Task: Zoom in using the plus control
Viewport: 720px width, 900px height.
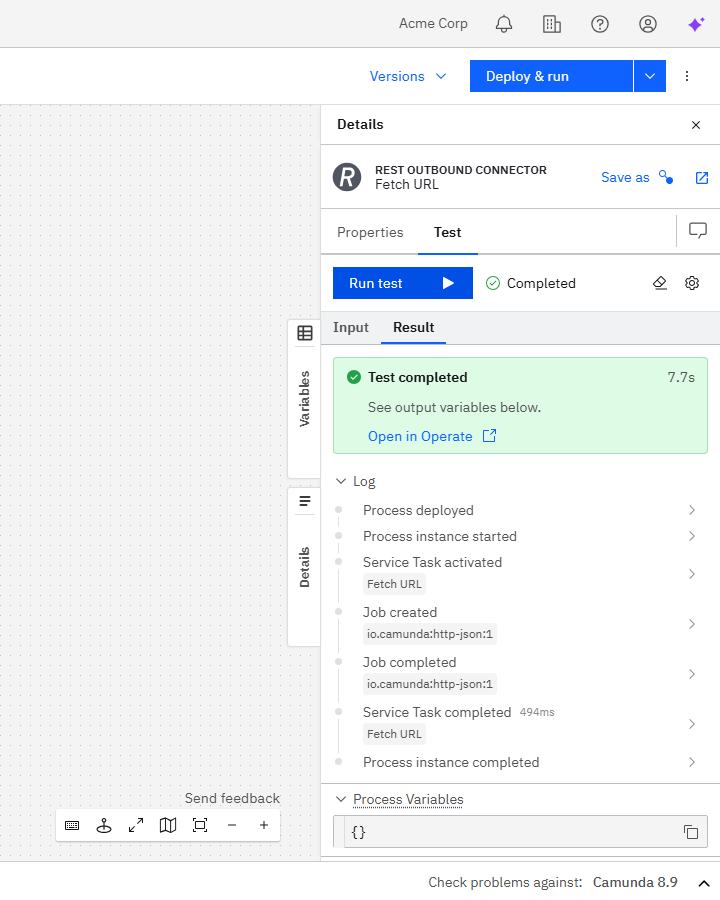Action: pos(263,825)
